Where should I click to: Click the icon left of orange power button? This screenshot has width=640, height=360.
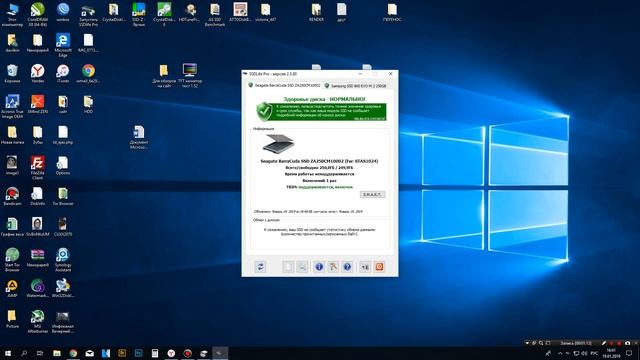pos(365,267)
